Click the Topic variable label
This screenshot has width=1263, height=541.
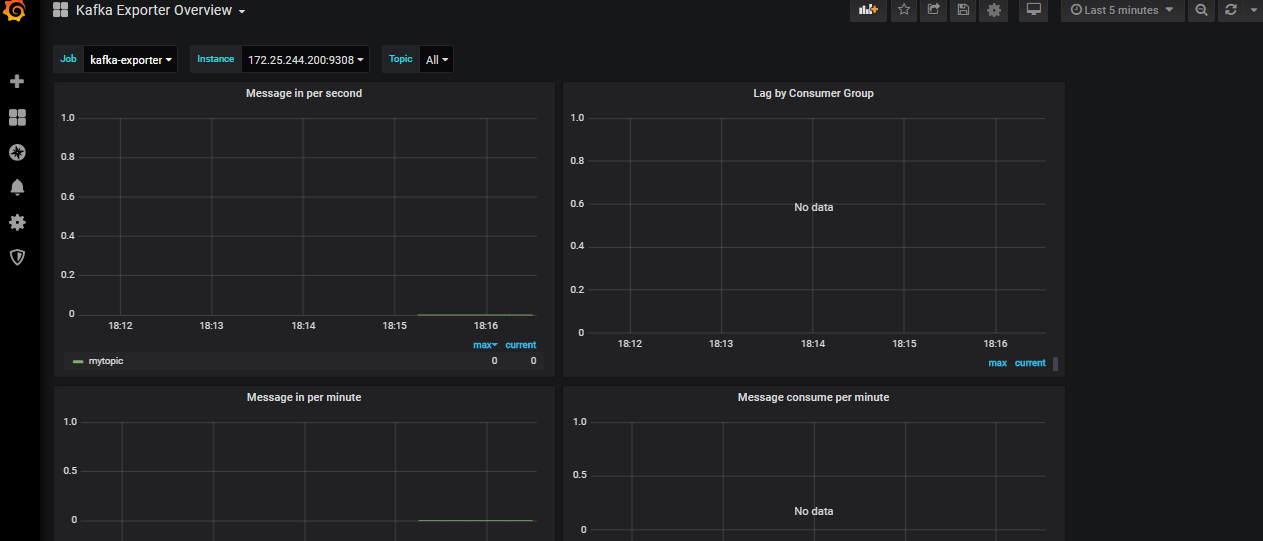pos(401,59)
